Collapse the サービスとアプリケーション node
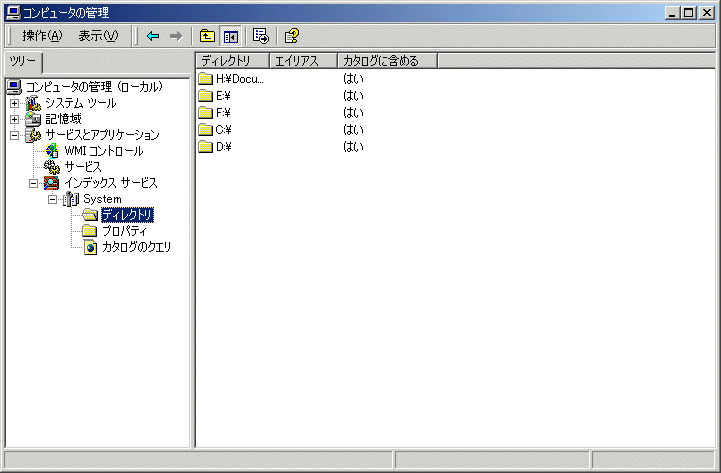Viewport: 721px width, 473px height. pyautogui.click(x=14, y=135)
